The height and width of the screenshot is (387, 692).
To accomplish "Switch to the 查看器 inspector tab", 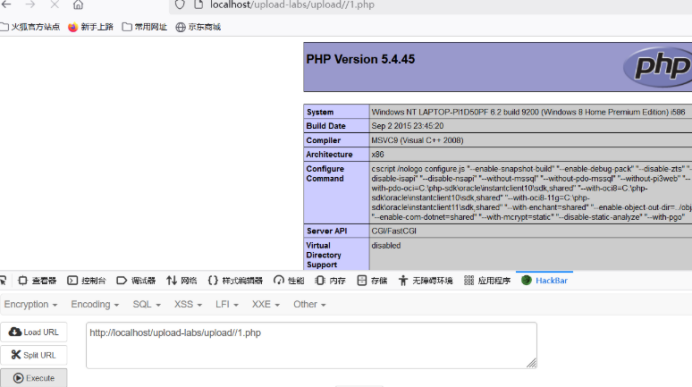I will [x=37, y=280].
